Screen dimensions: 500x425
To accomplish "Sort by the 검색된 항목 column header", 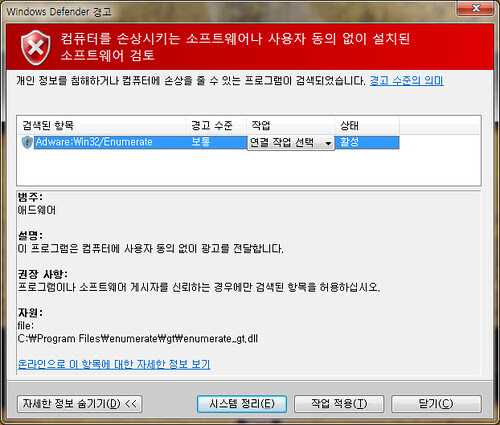I will (101, 125).
